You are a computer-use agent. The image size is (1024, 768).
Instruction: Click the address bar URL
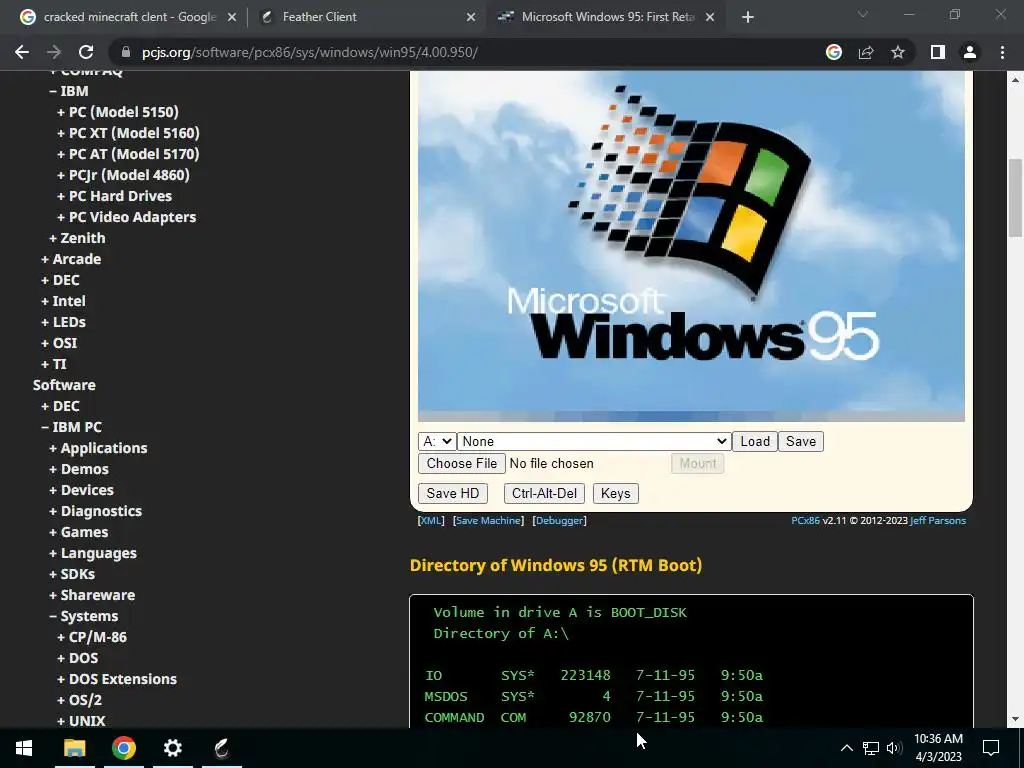tap(310, 52)
